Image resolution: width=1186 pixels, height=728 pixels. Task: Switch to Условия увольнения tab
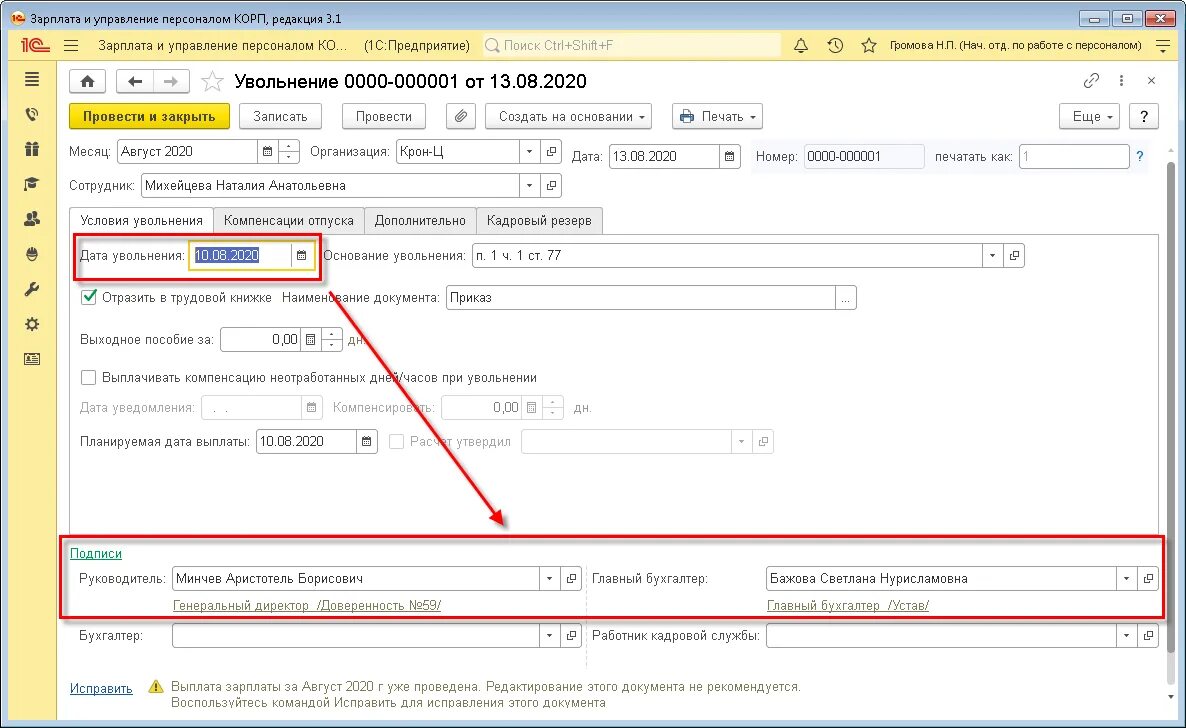coord(141,220)
